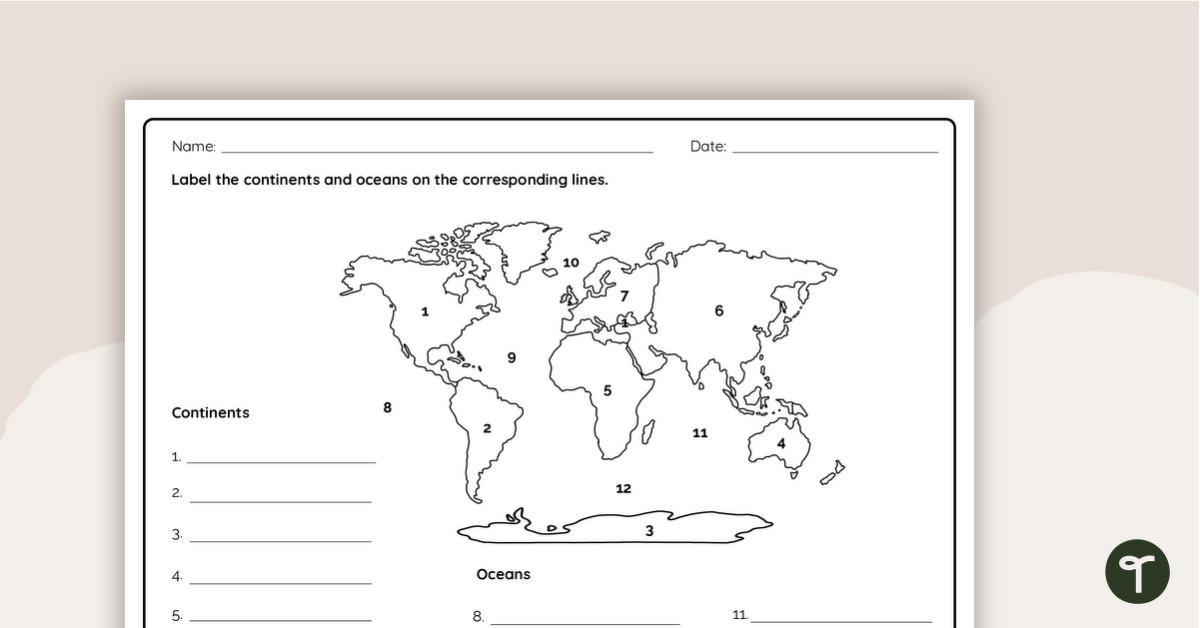Click answer line number 3 under Continents
This screenshot has width=1200, height=628.
point(280,541)
